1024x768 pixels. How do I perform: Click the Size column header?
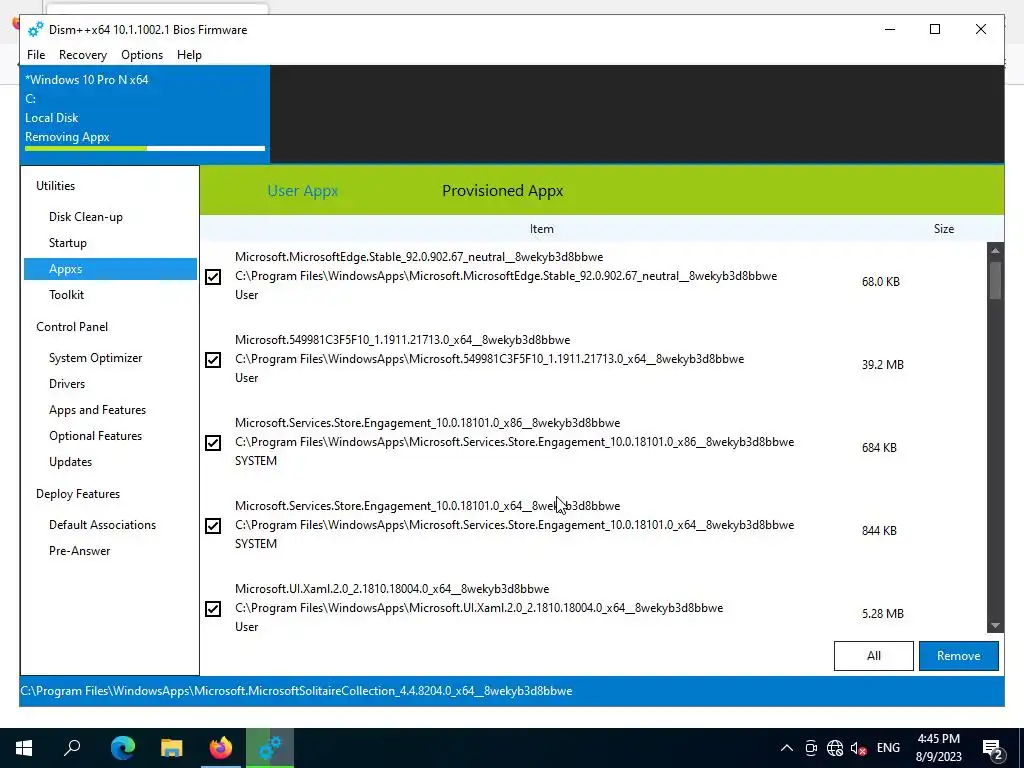944,229
